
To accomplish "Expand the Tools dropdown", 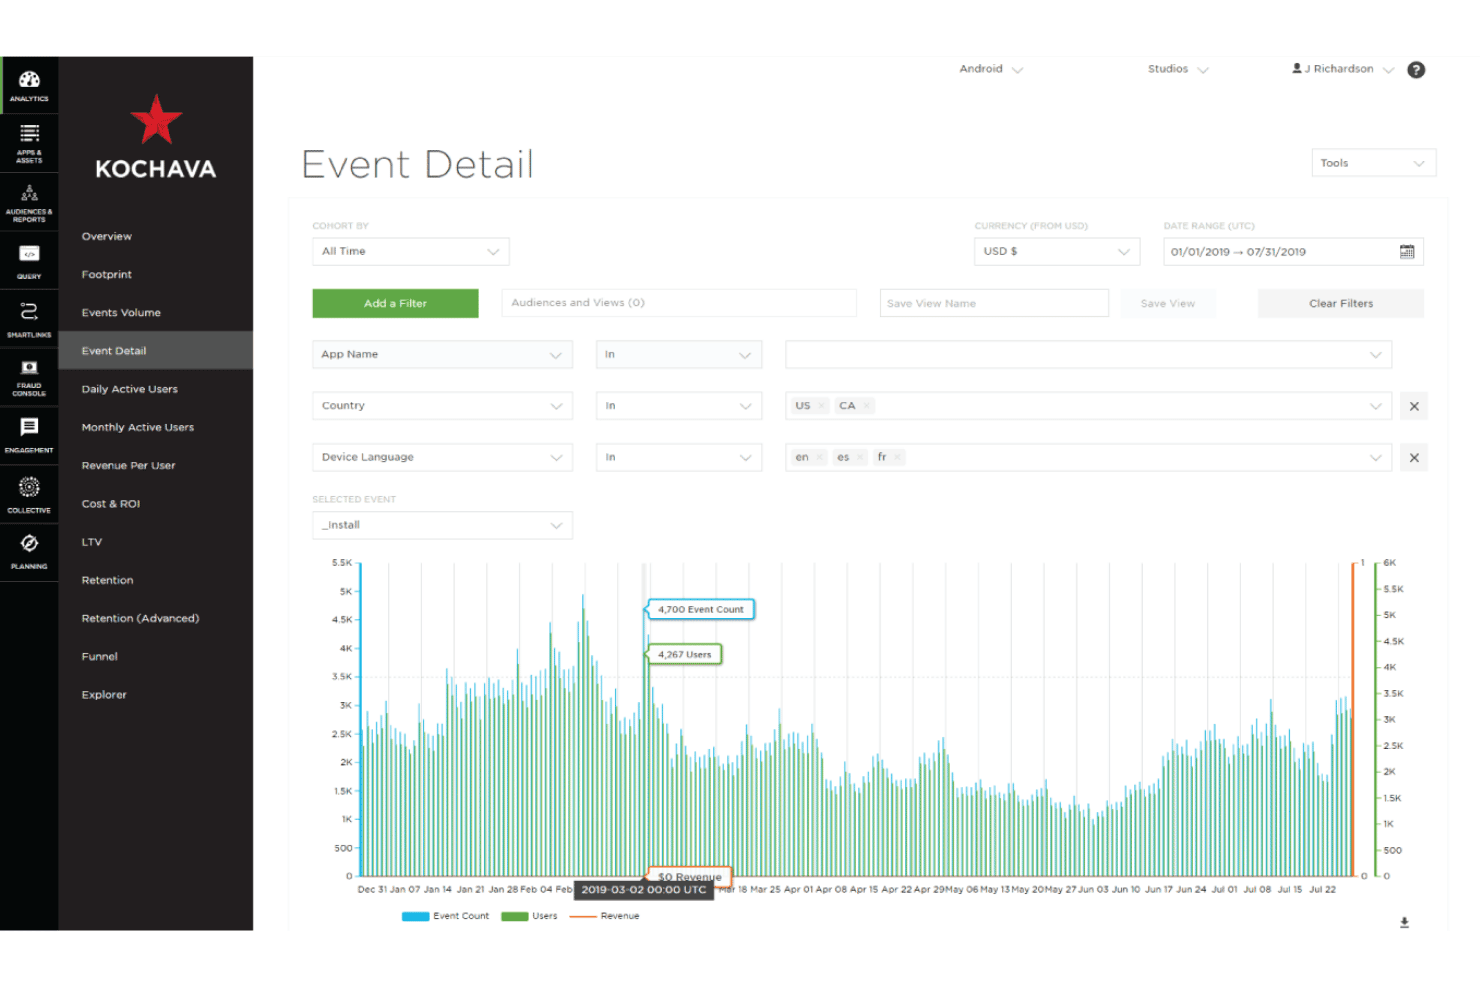I will 1373,163.
